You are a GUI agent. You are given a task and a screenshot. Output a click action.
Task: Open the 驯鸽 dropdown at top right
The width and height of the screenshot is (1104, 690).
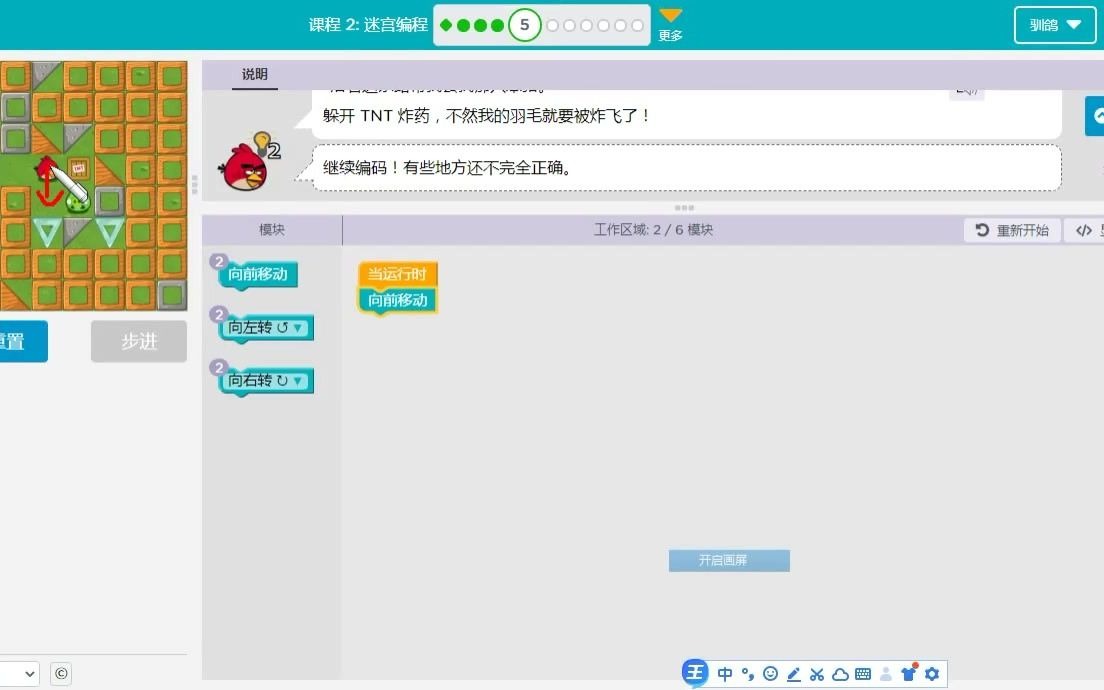tap(1054, 25)
